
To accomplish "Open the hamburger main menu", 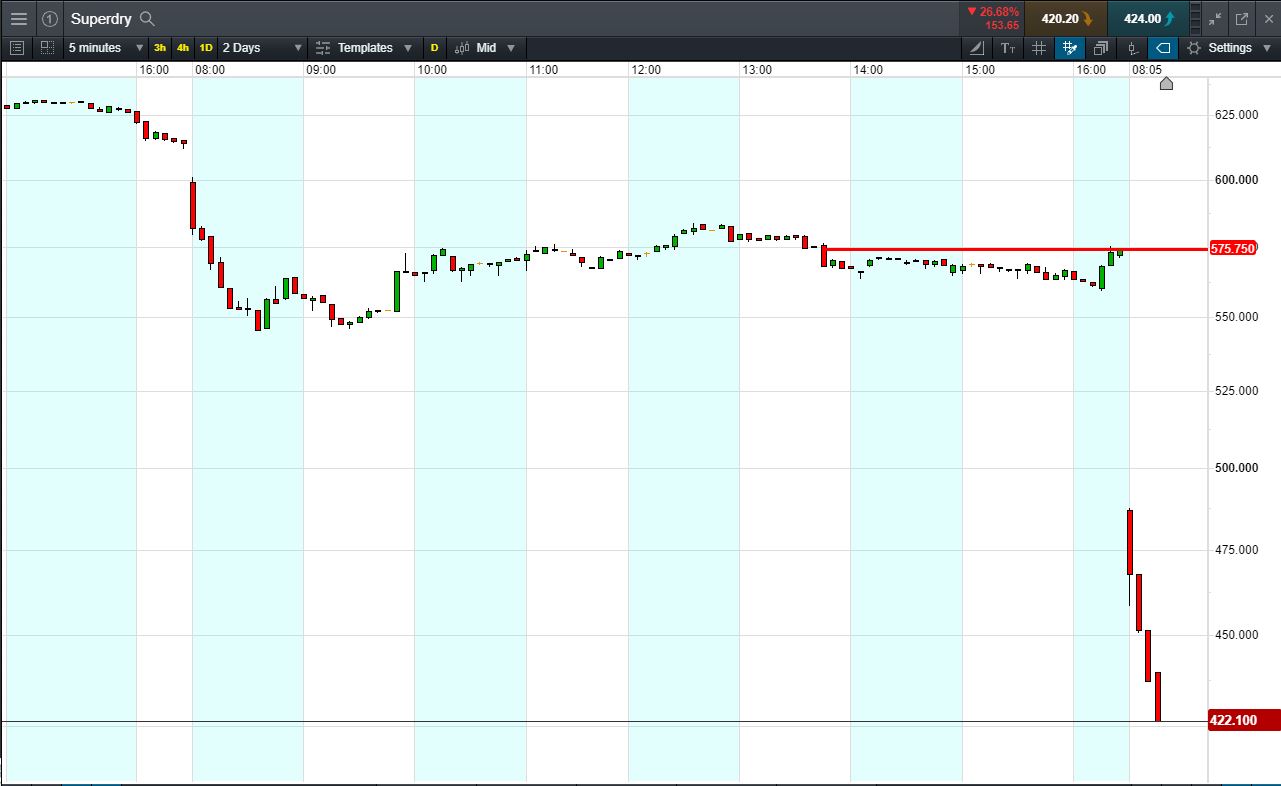I will pyautogui.click(x=18, y=18).
